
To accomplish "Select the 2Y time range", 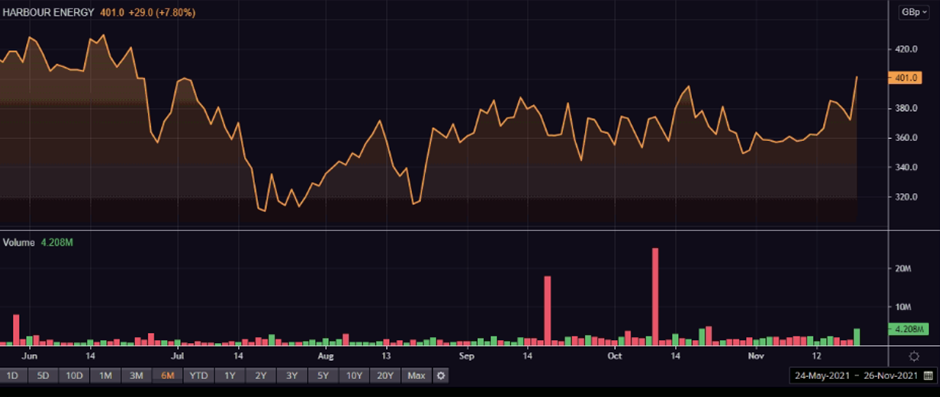I will pyautogui.click(x=261, y=376).
